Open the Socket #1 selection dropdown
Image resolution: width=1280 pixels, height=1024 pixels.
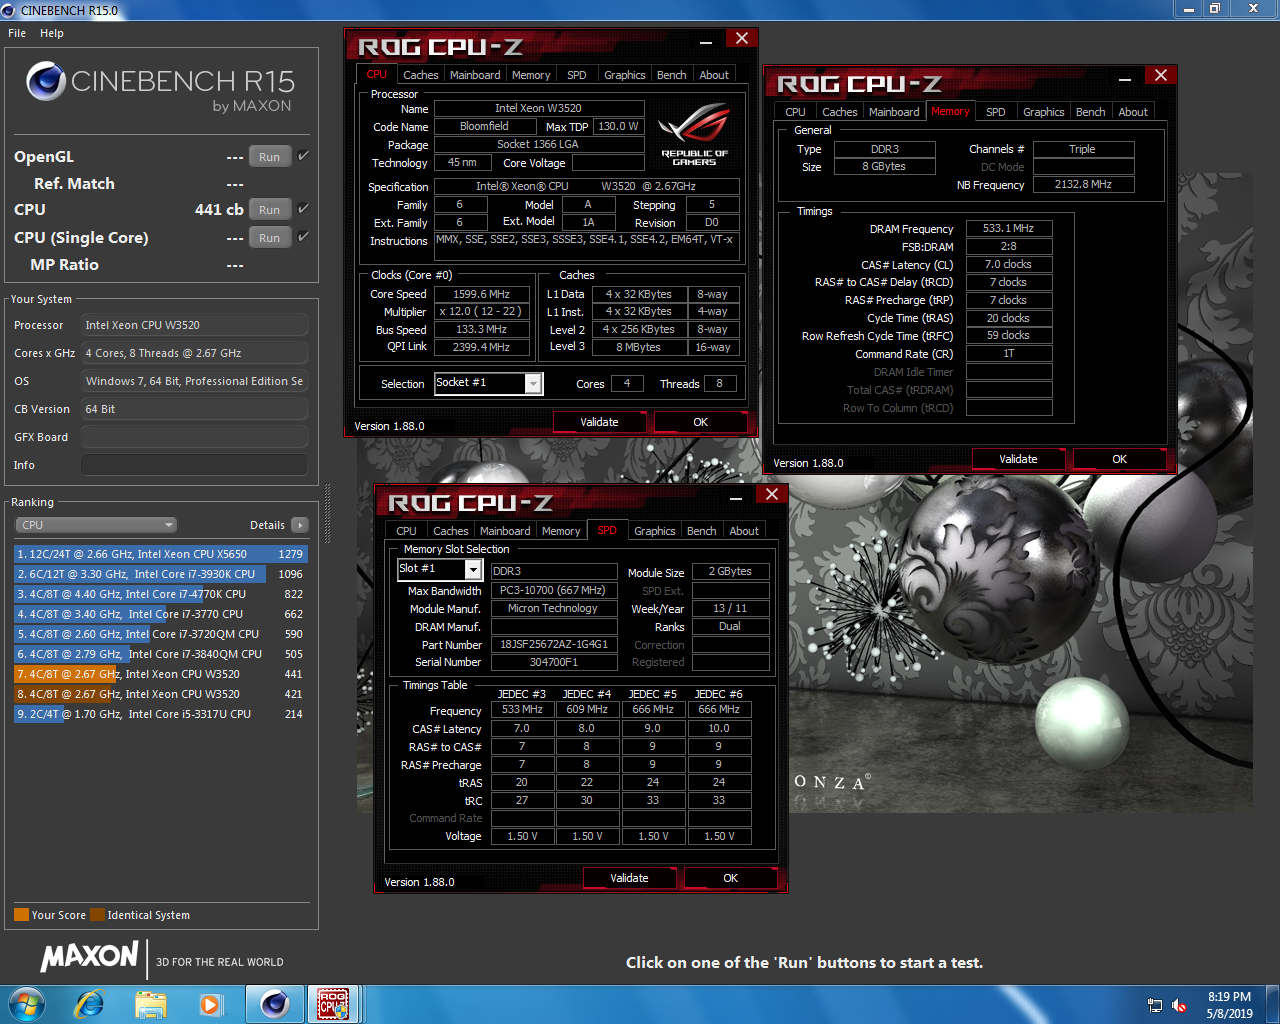pyautogui.click(x=534, y=384)
